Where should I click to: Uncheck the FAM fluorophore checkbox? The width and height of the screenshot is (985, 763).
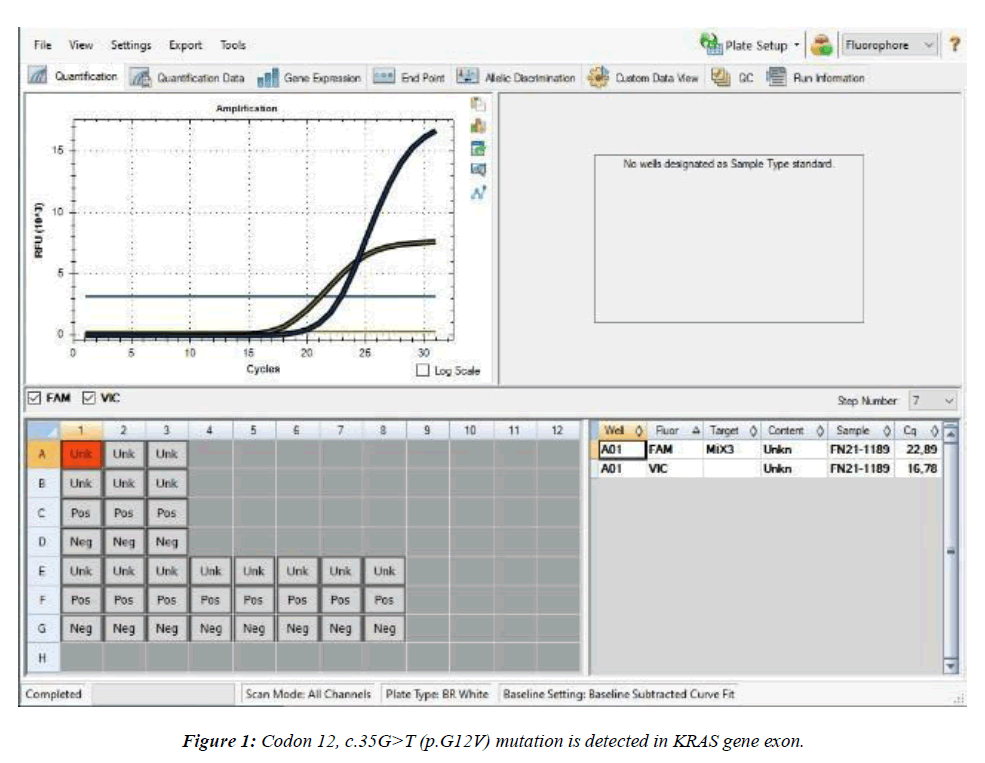[34, 398]
